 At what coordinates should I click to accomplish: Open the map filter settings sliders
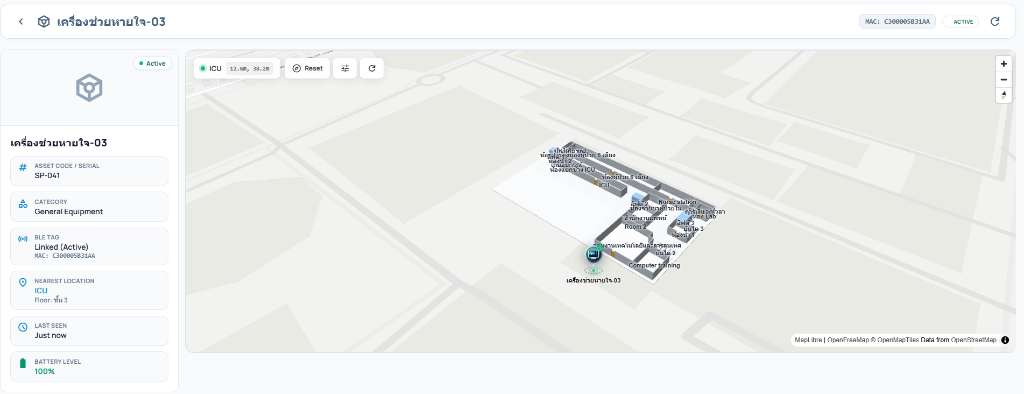click(345, 68)
